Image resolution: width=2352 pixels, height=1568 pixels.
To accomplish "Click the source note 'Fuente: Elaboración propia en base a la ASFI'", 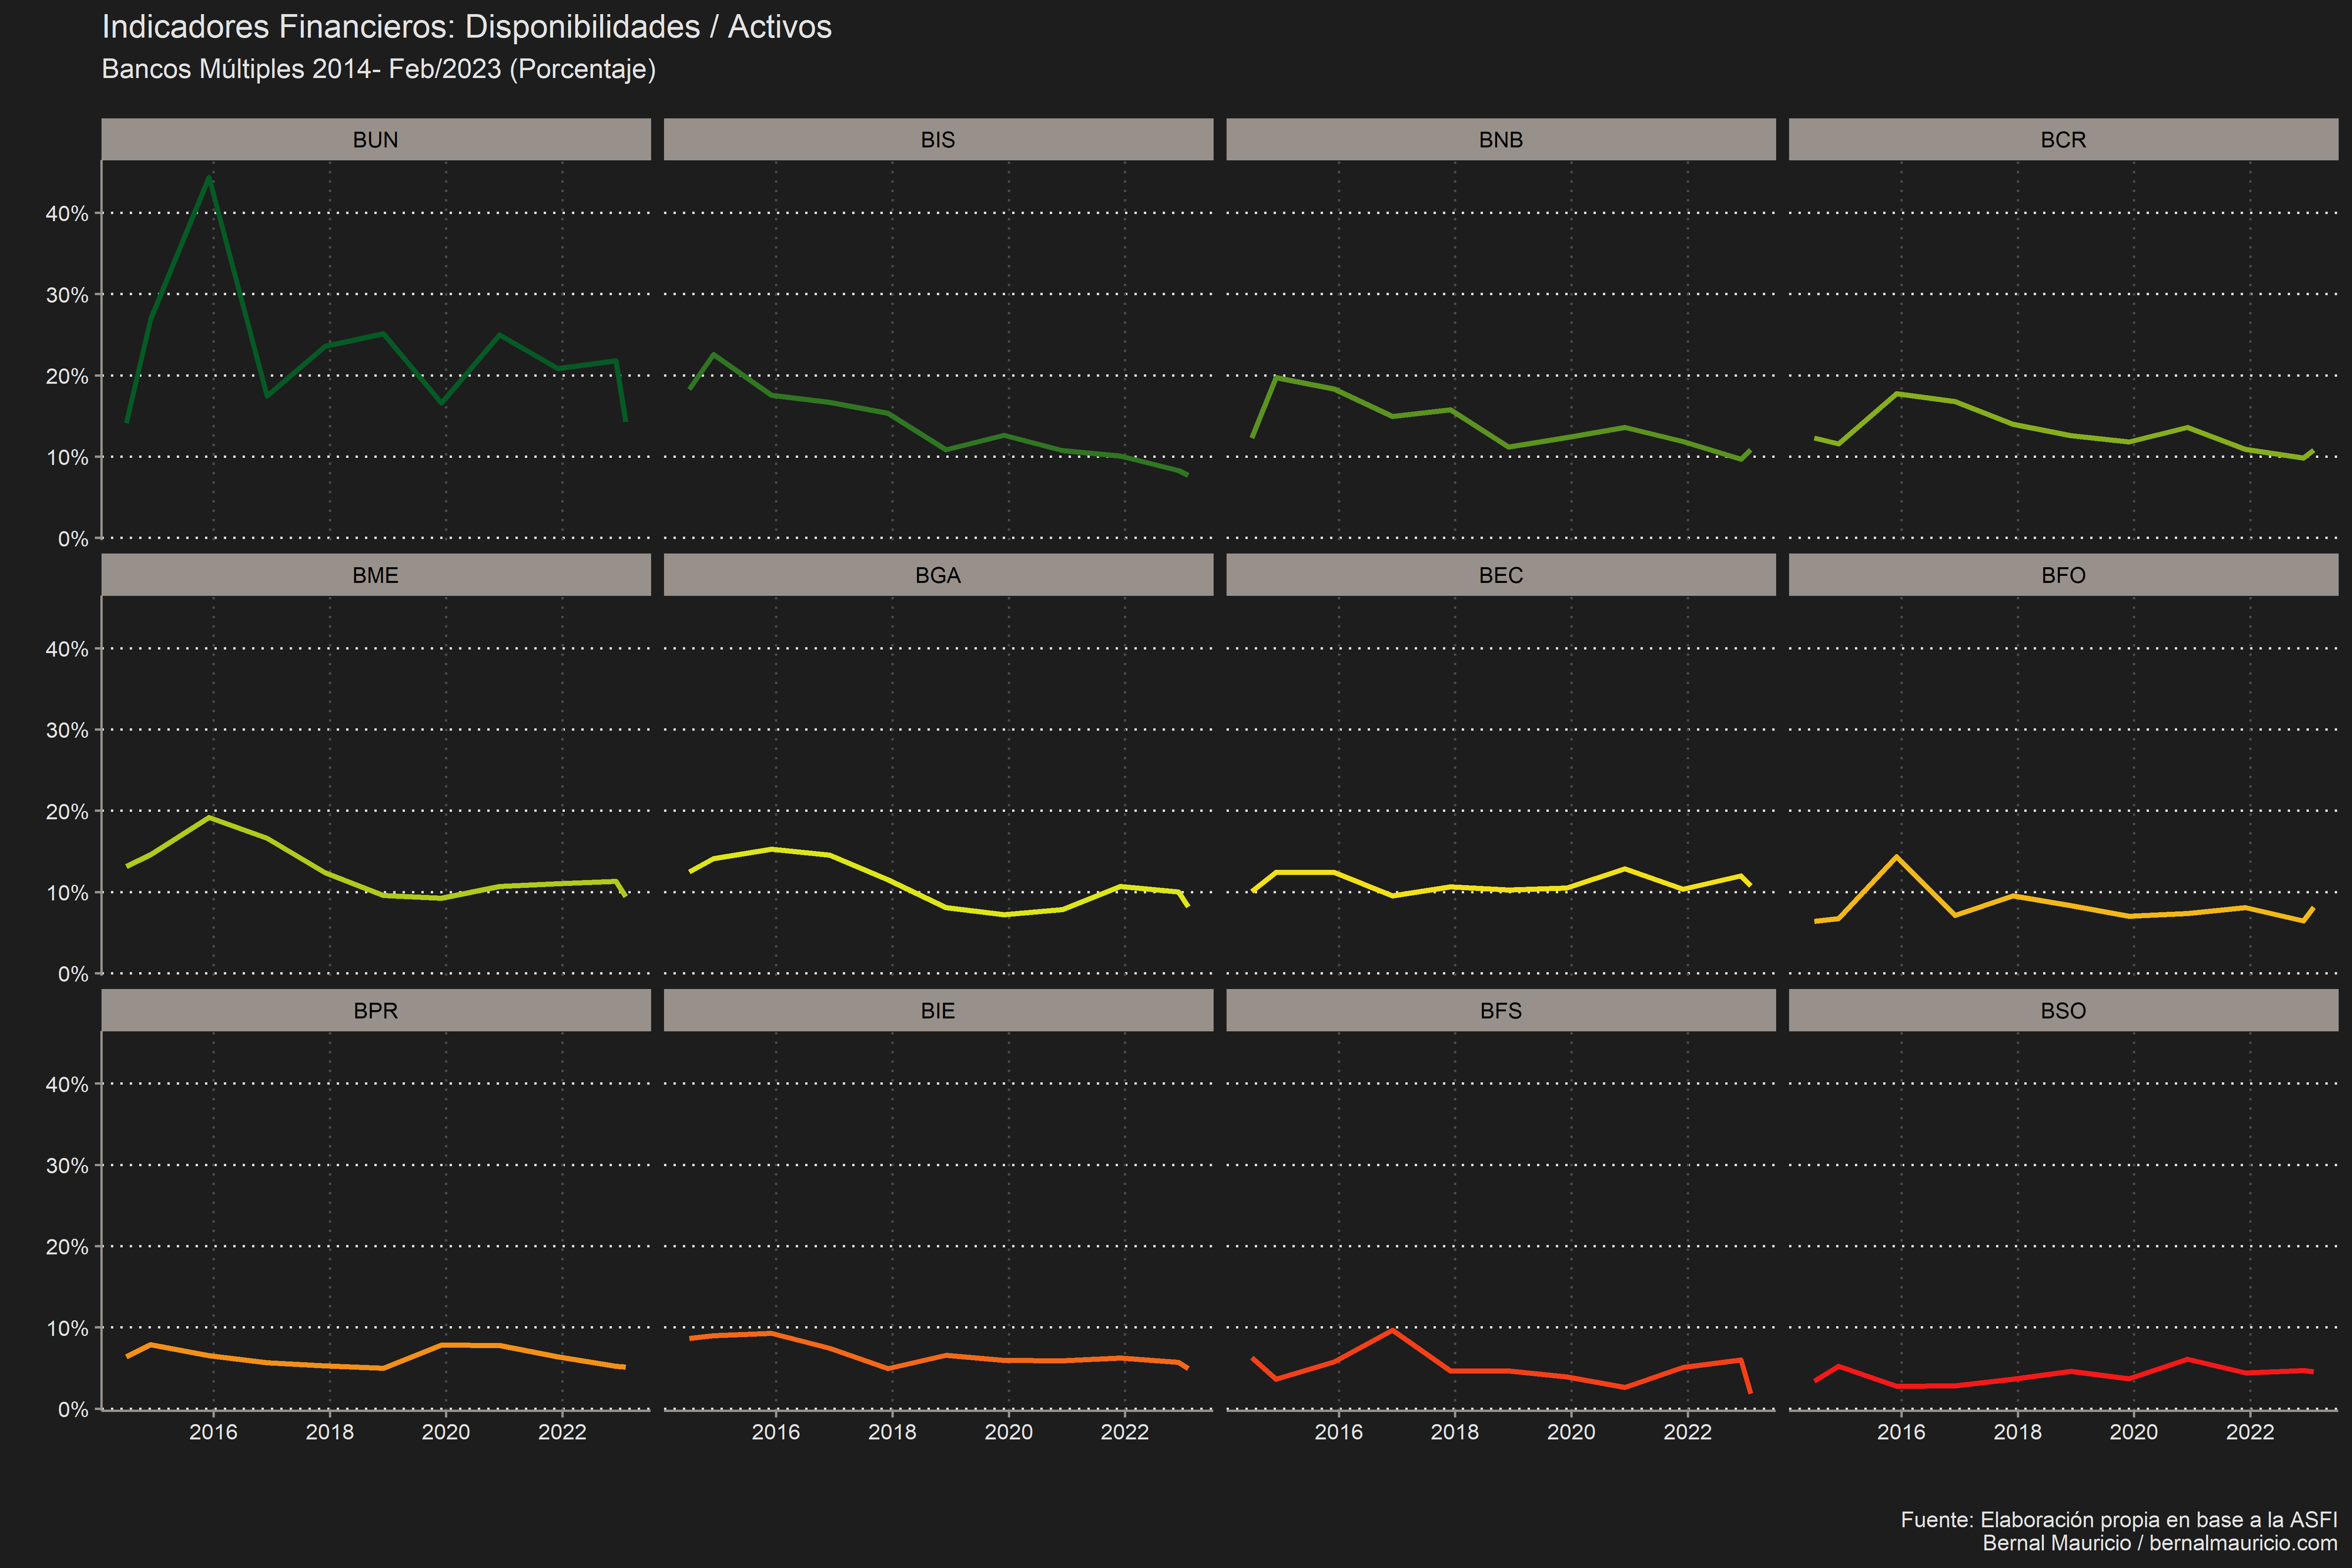I will click(2119, 1520).
